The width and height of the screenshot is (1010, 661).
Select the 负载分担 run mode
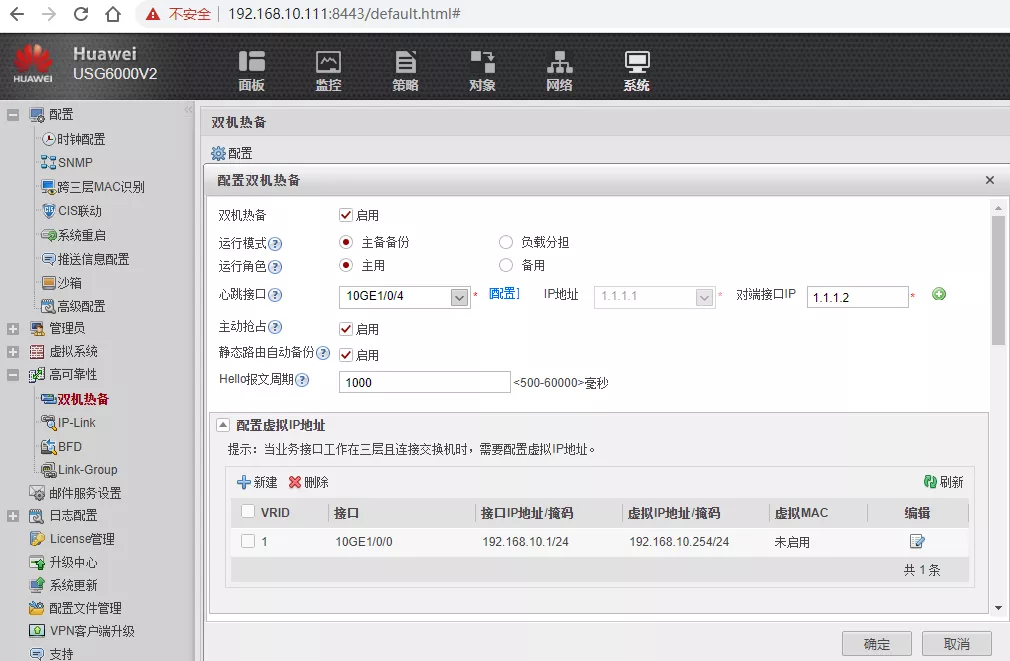[x=506, y=242]
